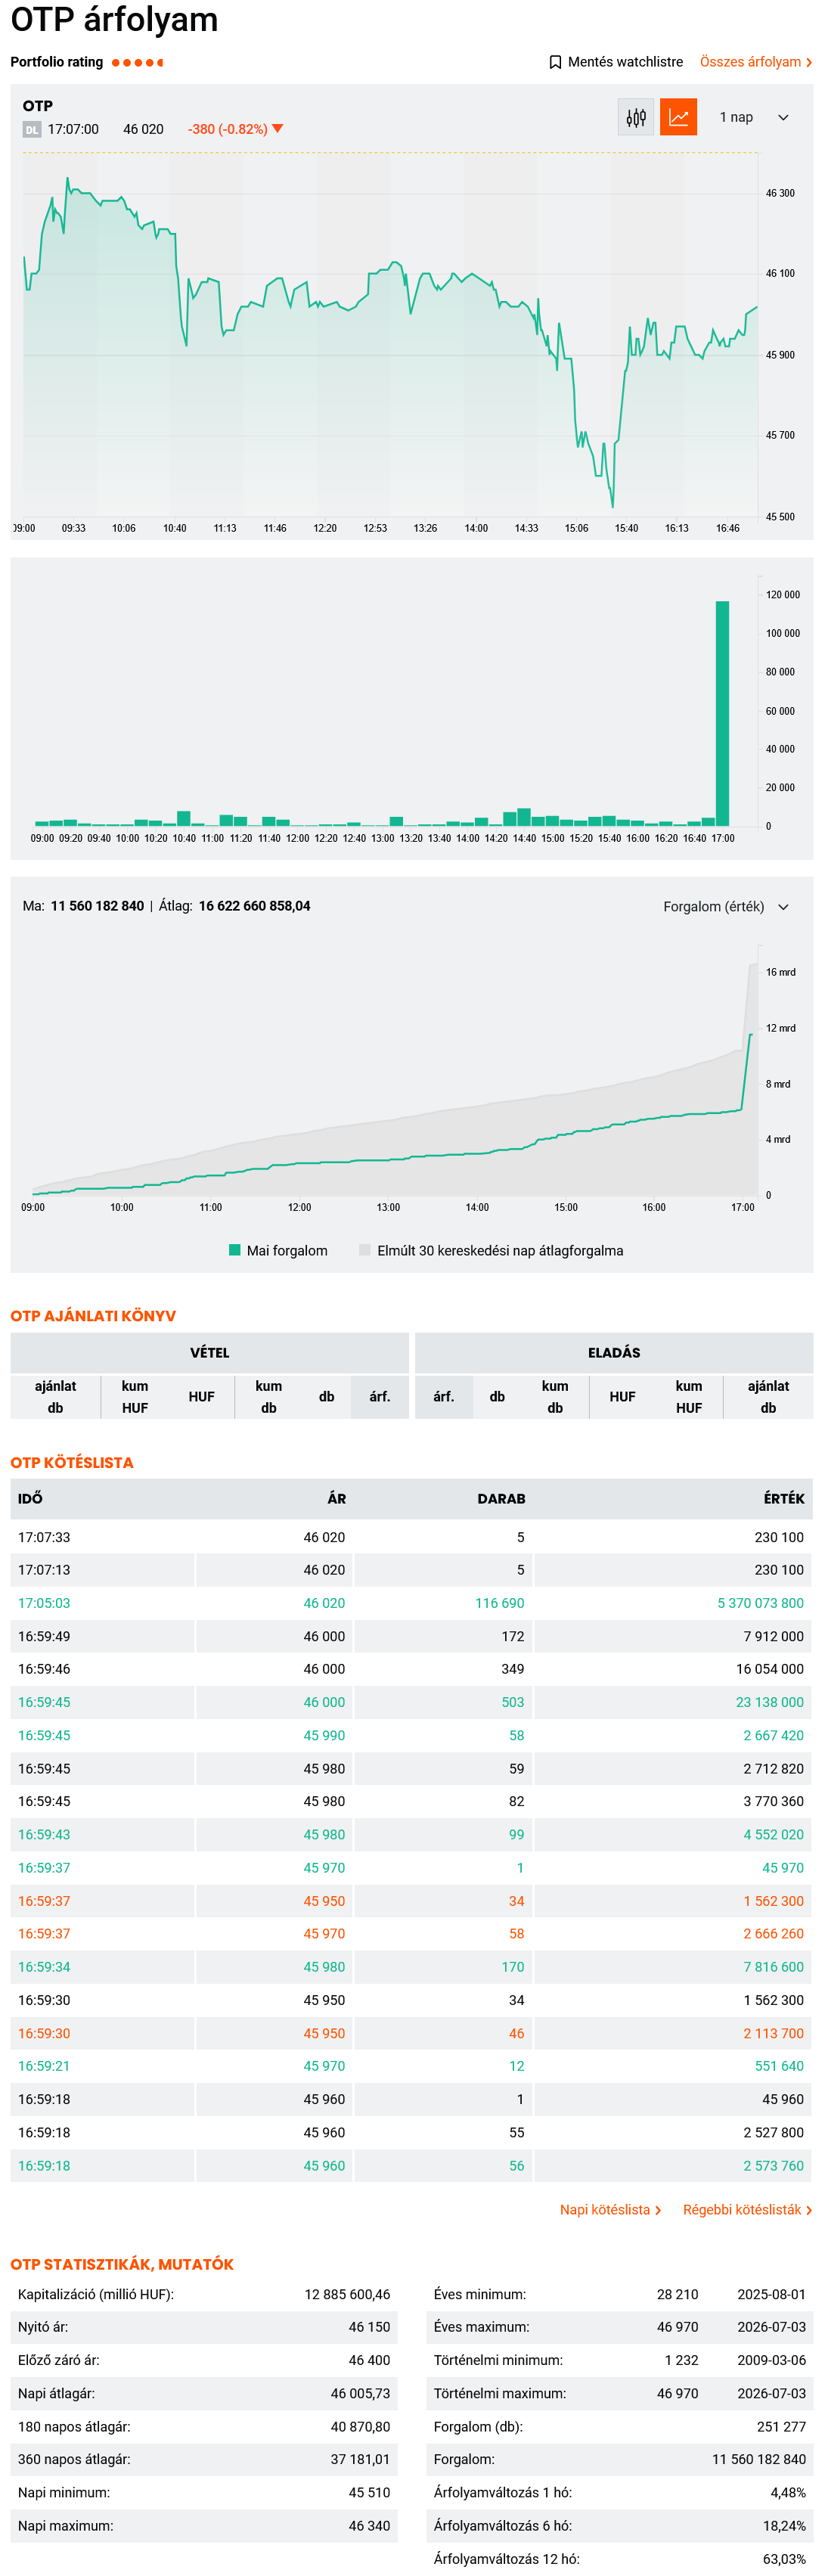
Task: Open the Régebbi kötéslisták link
Action: coord(747,2210)
